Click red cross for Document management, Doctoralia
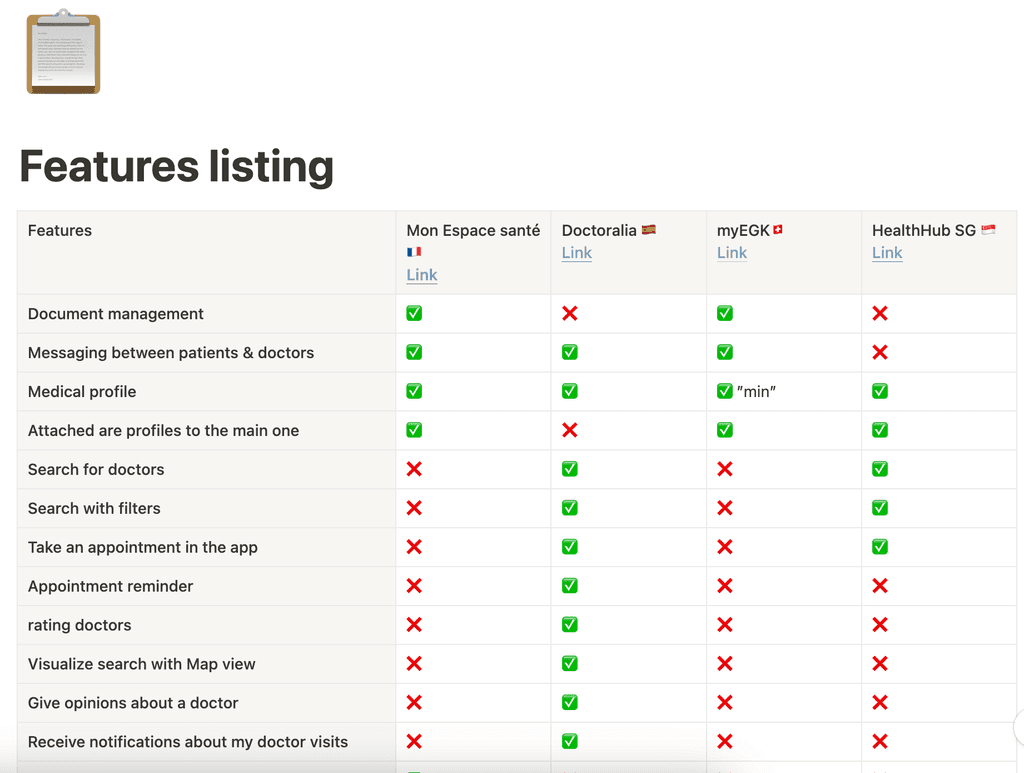The width and height of the screenshot is (1024, 773). click(x=569, y=313)
